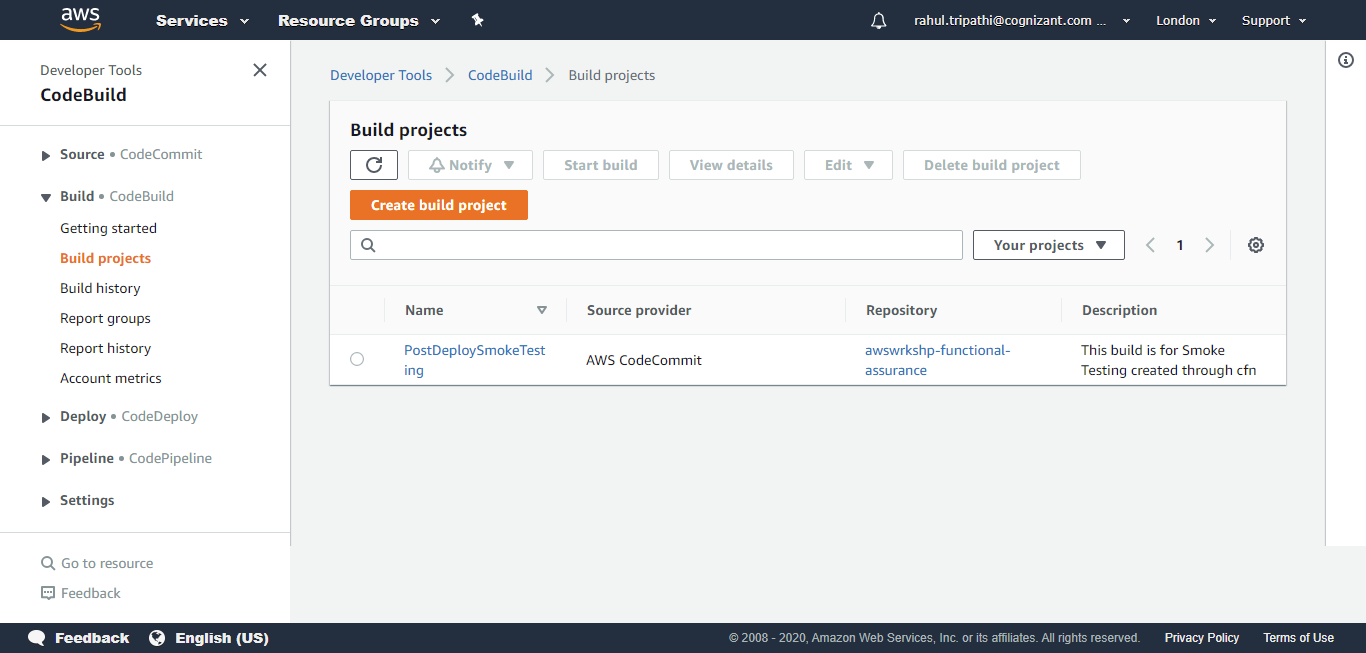Click the Source provider column header
Screen dimensions: 1366x653
(639, 310)
